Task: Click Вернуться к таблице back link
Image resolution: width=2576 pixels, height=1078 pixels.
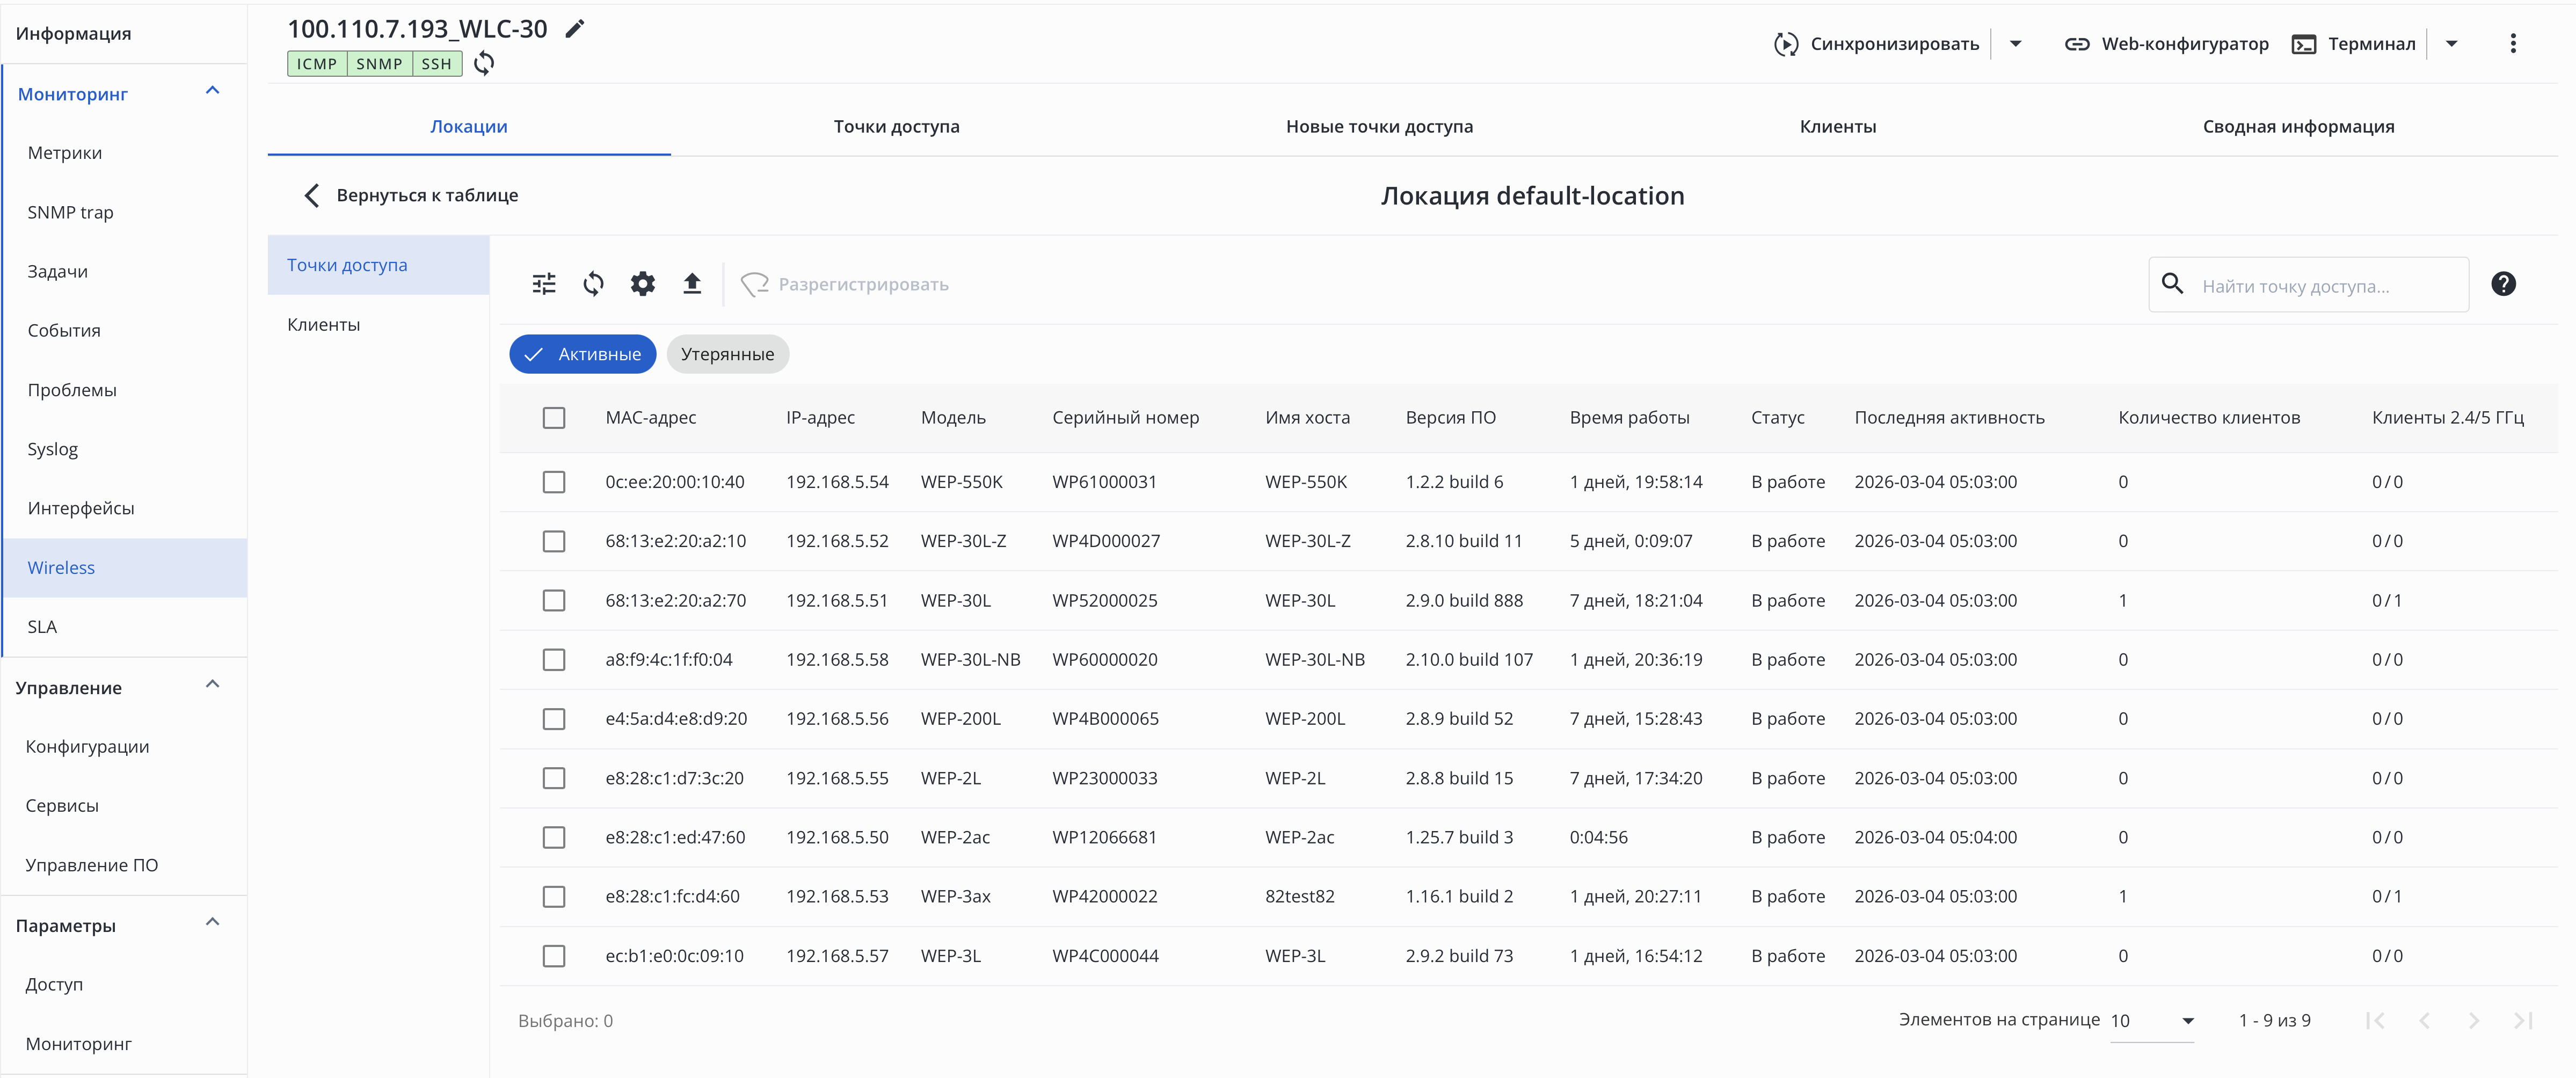Action: (412, 196)
